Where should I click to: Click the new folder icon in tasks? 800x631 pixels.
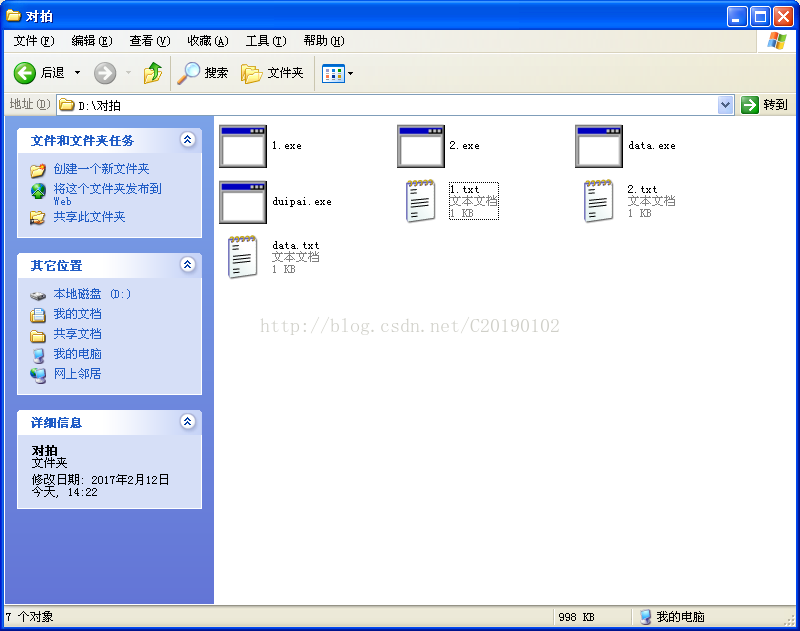38,170
